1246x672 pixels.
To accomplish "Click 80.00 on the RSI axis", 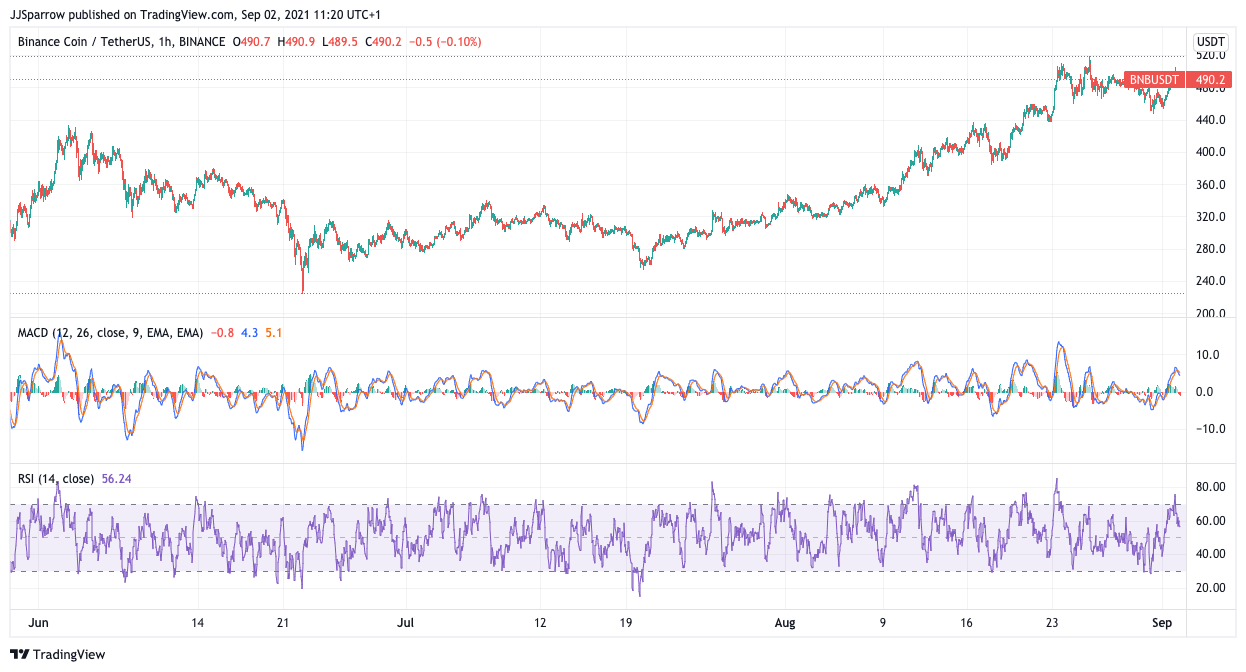I will [1211, 487].
